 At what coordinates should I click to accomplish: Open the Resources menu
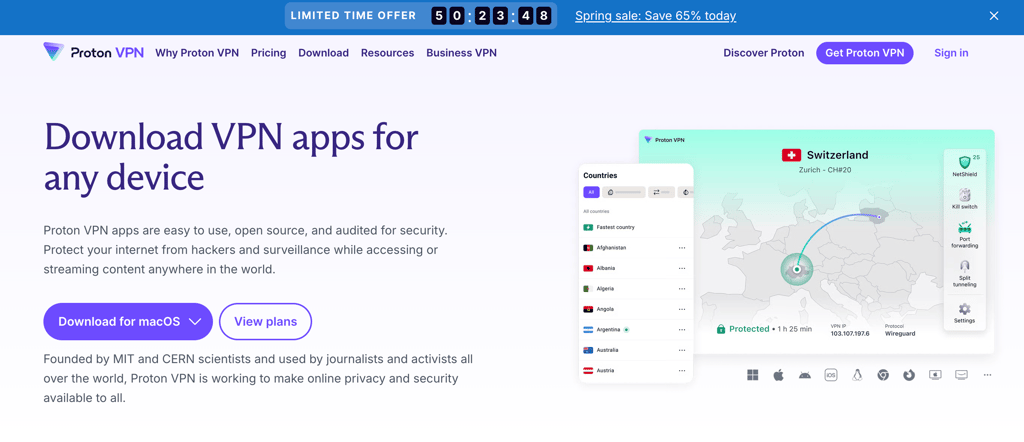click(x=387, y=53)
